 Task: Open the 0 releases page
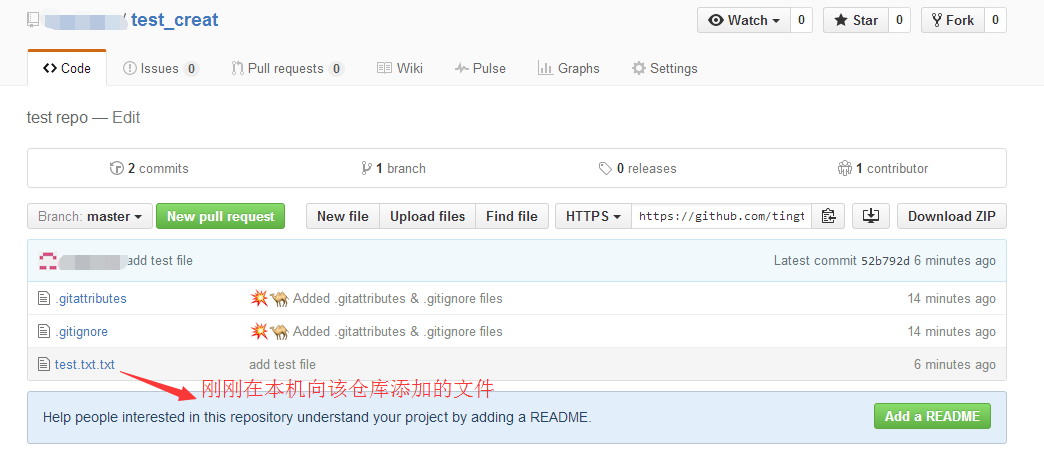tap(638, 168)
